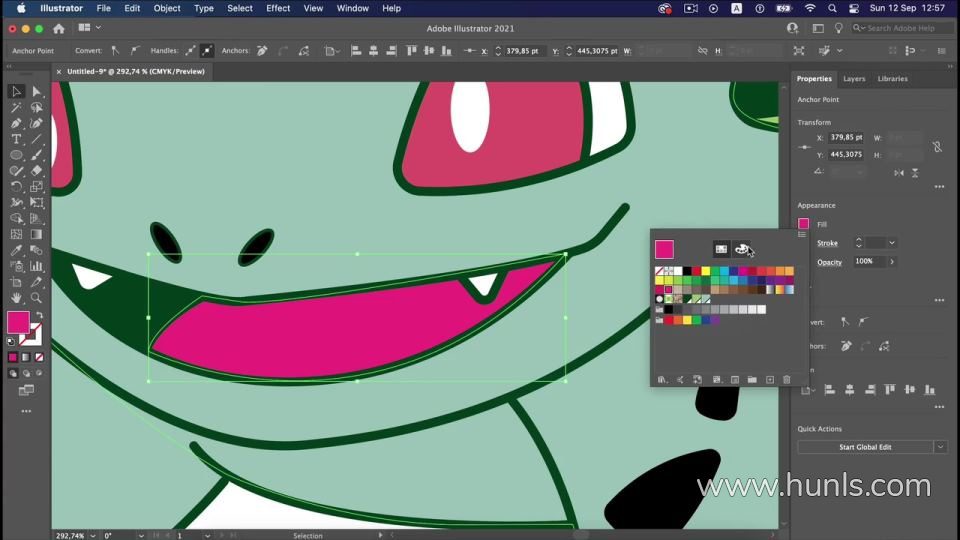Create New Color Group folder icon
The height and width of the screenshot is (540, 960).
pyautogui.click(x=752, y=380)
